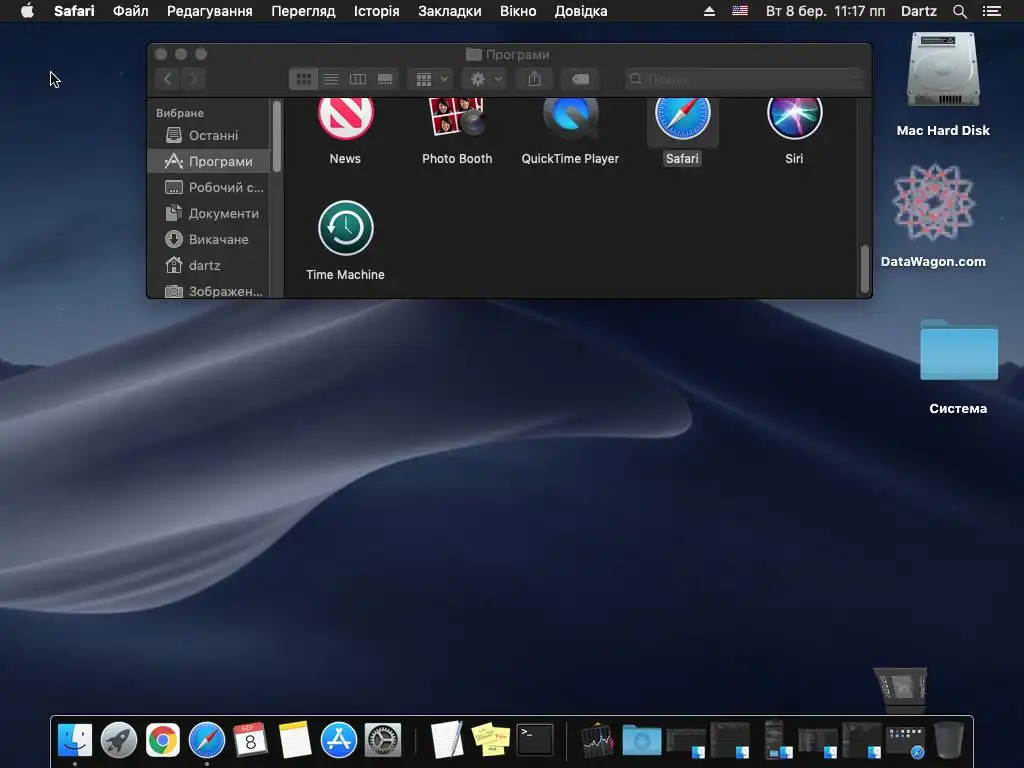Open the Downloads folder stack in the Dock

coord(641,741)
